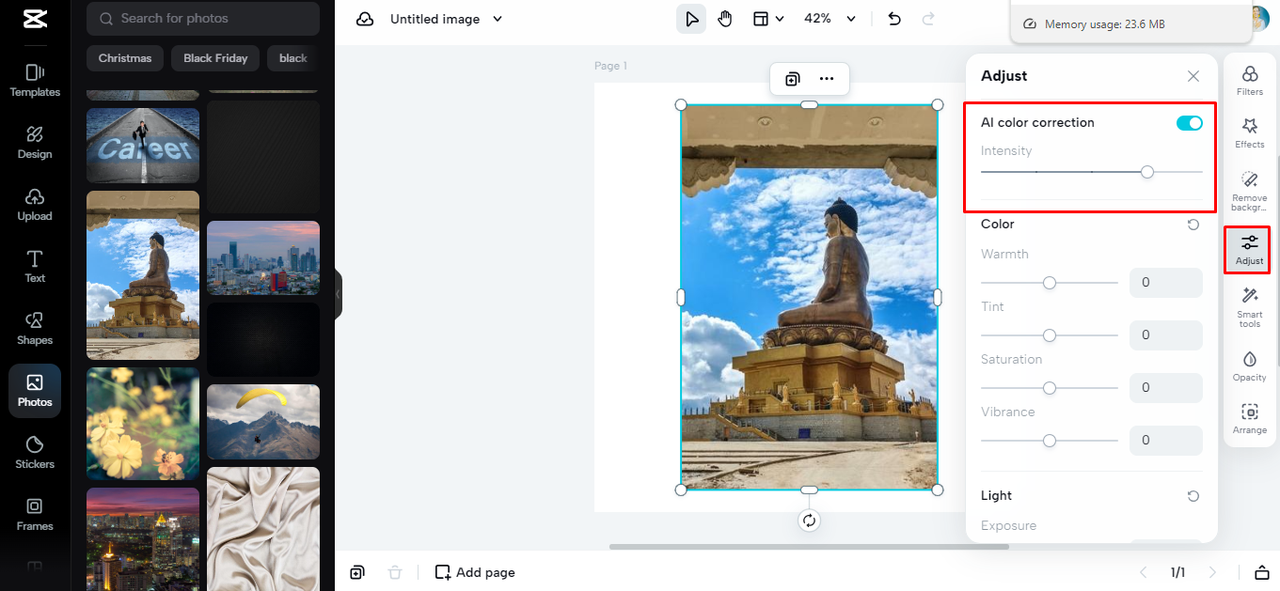
Task: Click the Search for photos field
Action: coord(203,18)
